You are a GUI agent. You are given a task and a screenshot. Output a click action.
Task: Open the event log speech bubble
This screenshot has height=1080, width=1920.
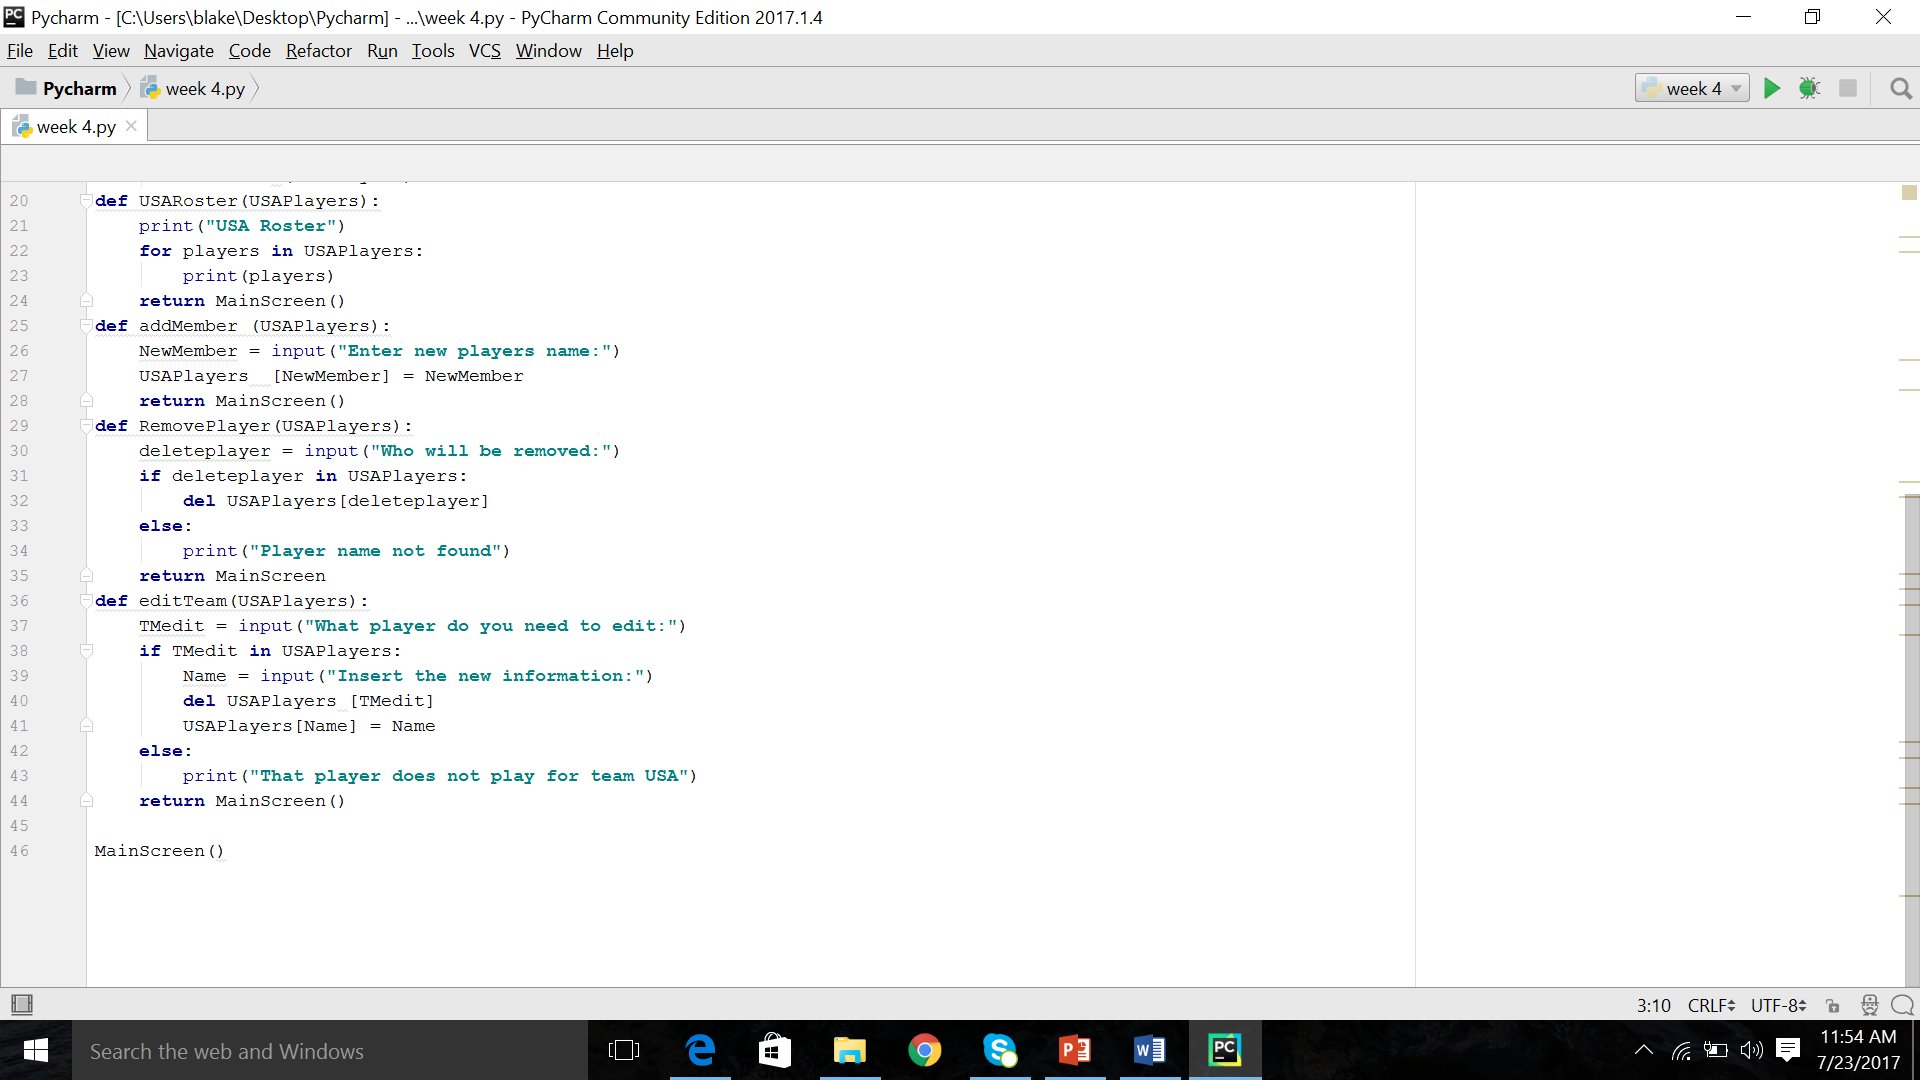(x=1902, y=1005)
